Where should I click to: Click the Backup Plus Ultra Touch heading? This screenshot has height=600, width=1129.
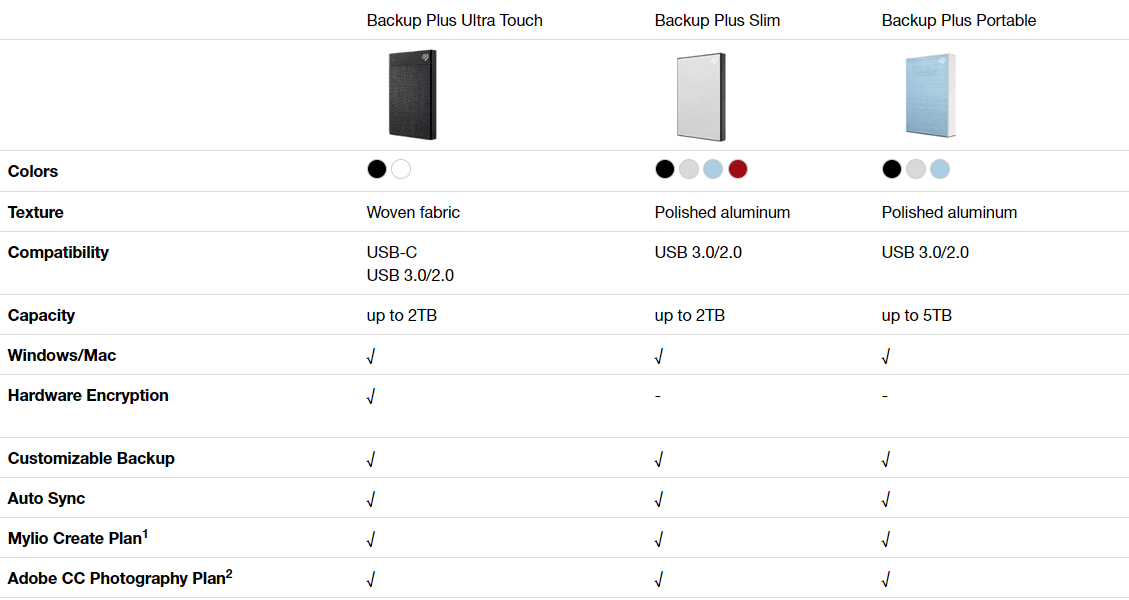[454, 20]
